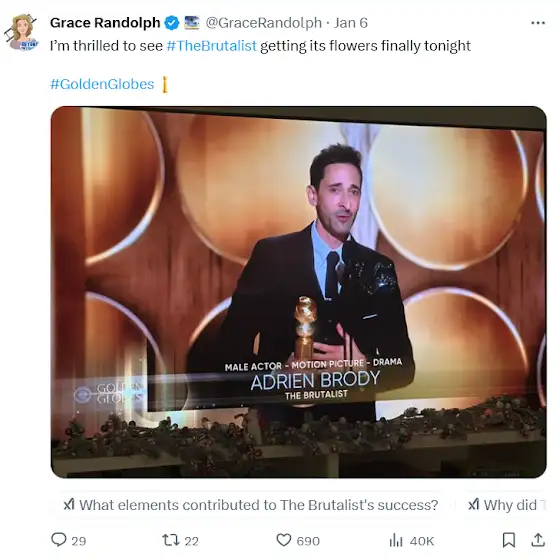Open the @GraceRandolph handle
Screen dimensions: 560x560
coord(264,23)
